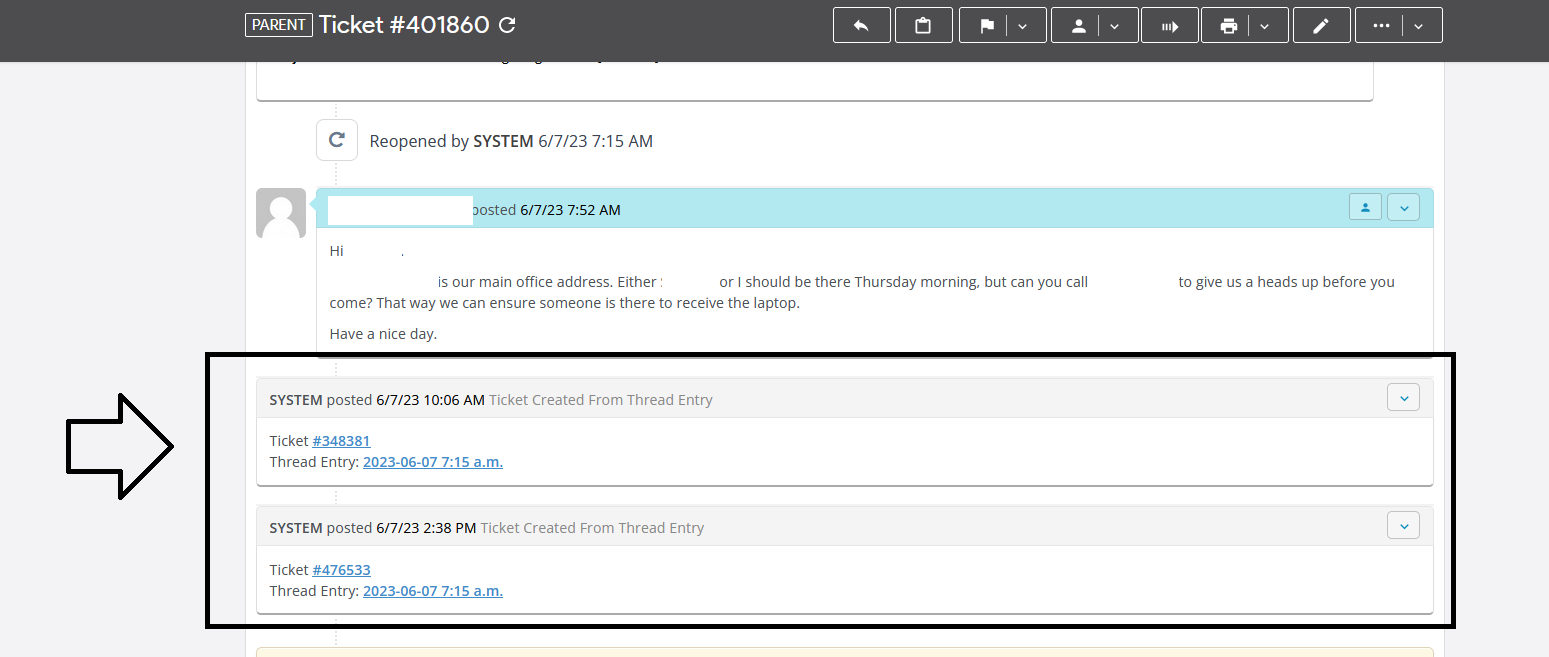
Task: Click the three-dots more options icon
Action: (x=1381, y=26)
